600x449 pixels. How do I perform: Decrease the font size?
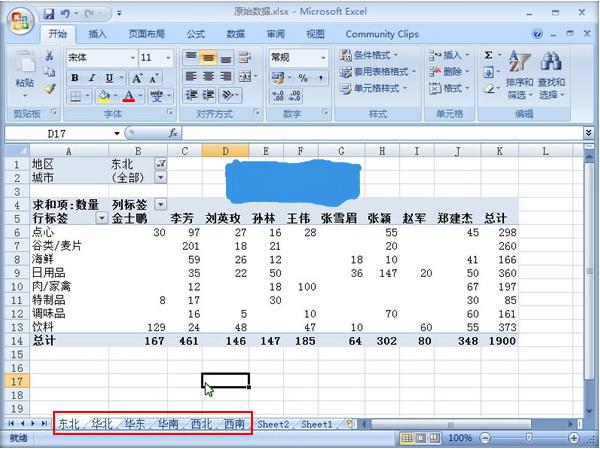154,78
